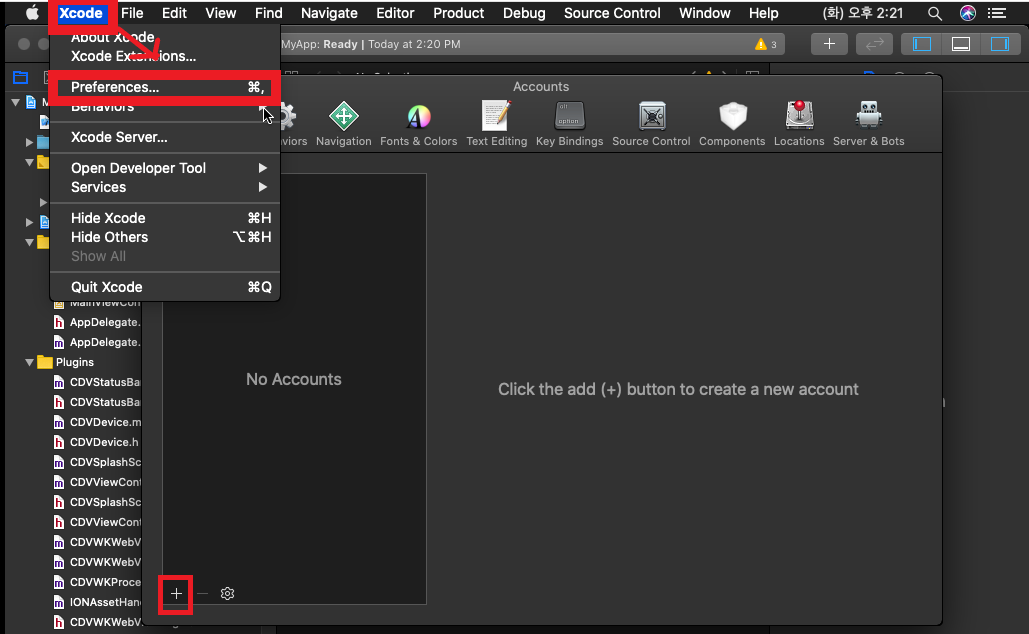Toggle the debug area panel
Image resolution: width=1029 pixels, height=634 pixels.
(961, 44)
